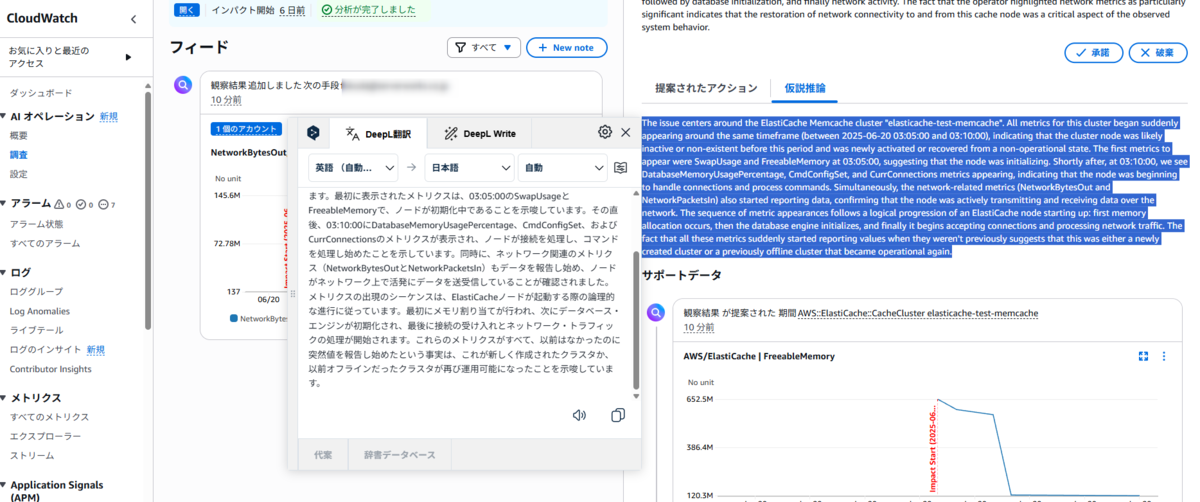Click the insufficient-data alarm count icon
This screenshot has width=1200, height=502.
pyautogui.click(x=104, y=204)
